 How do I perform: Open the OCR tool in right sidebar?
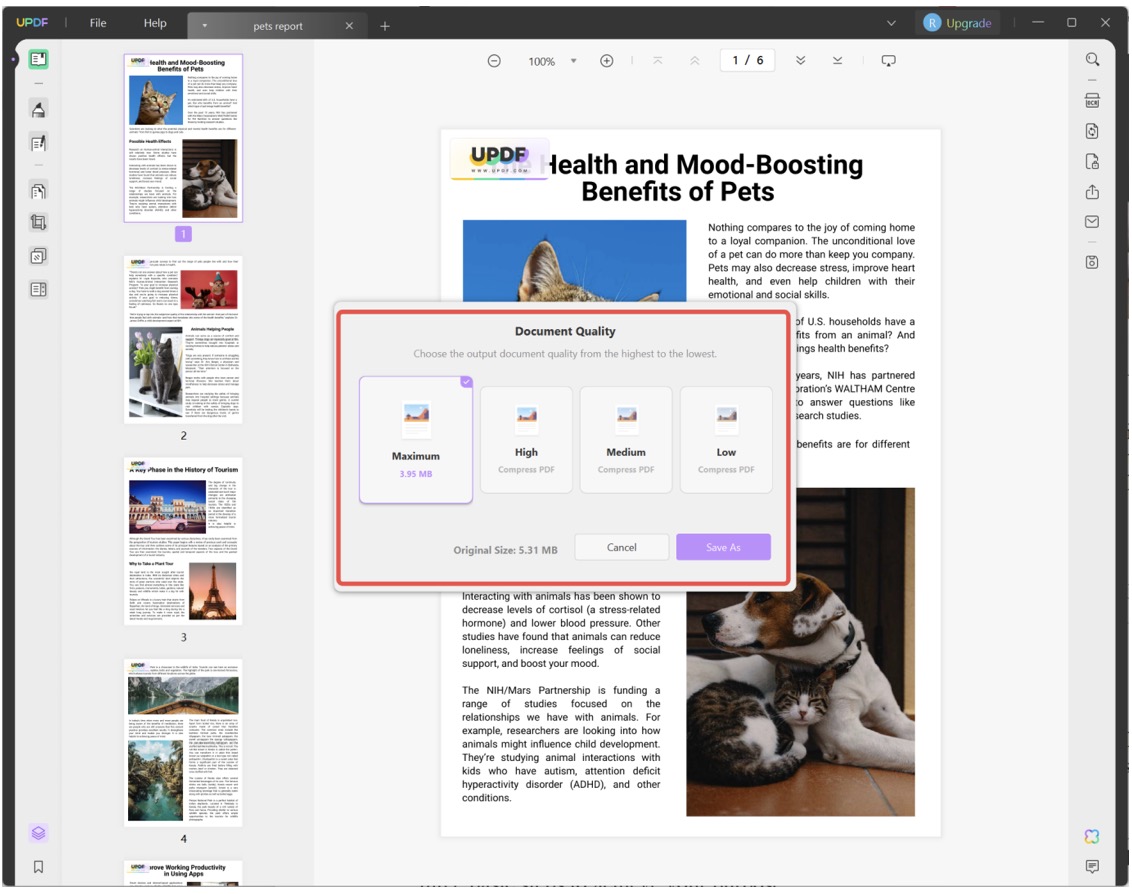1092,101
